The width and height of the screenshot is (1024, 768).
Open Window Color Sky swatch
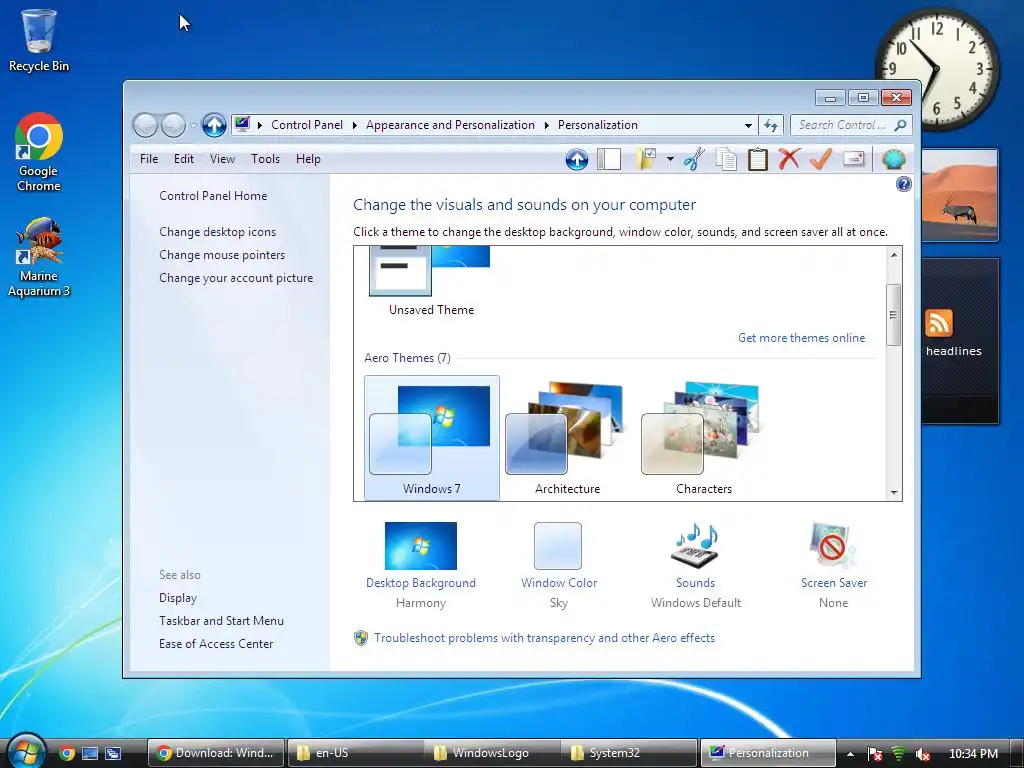pyautogui.click(x=558, y=546)
